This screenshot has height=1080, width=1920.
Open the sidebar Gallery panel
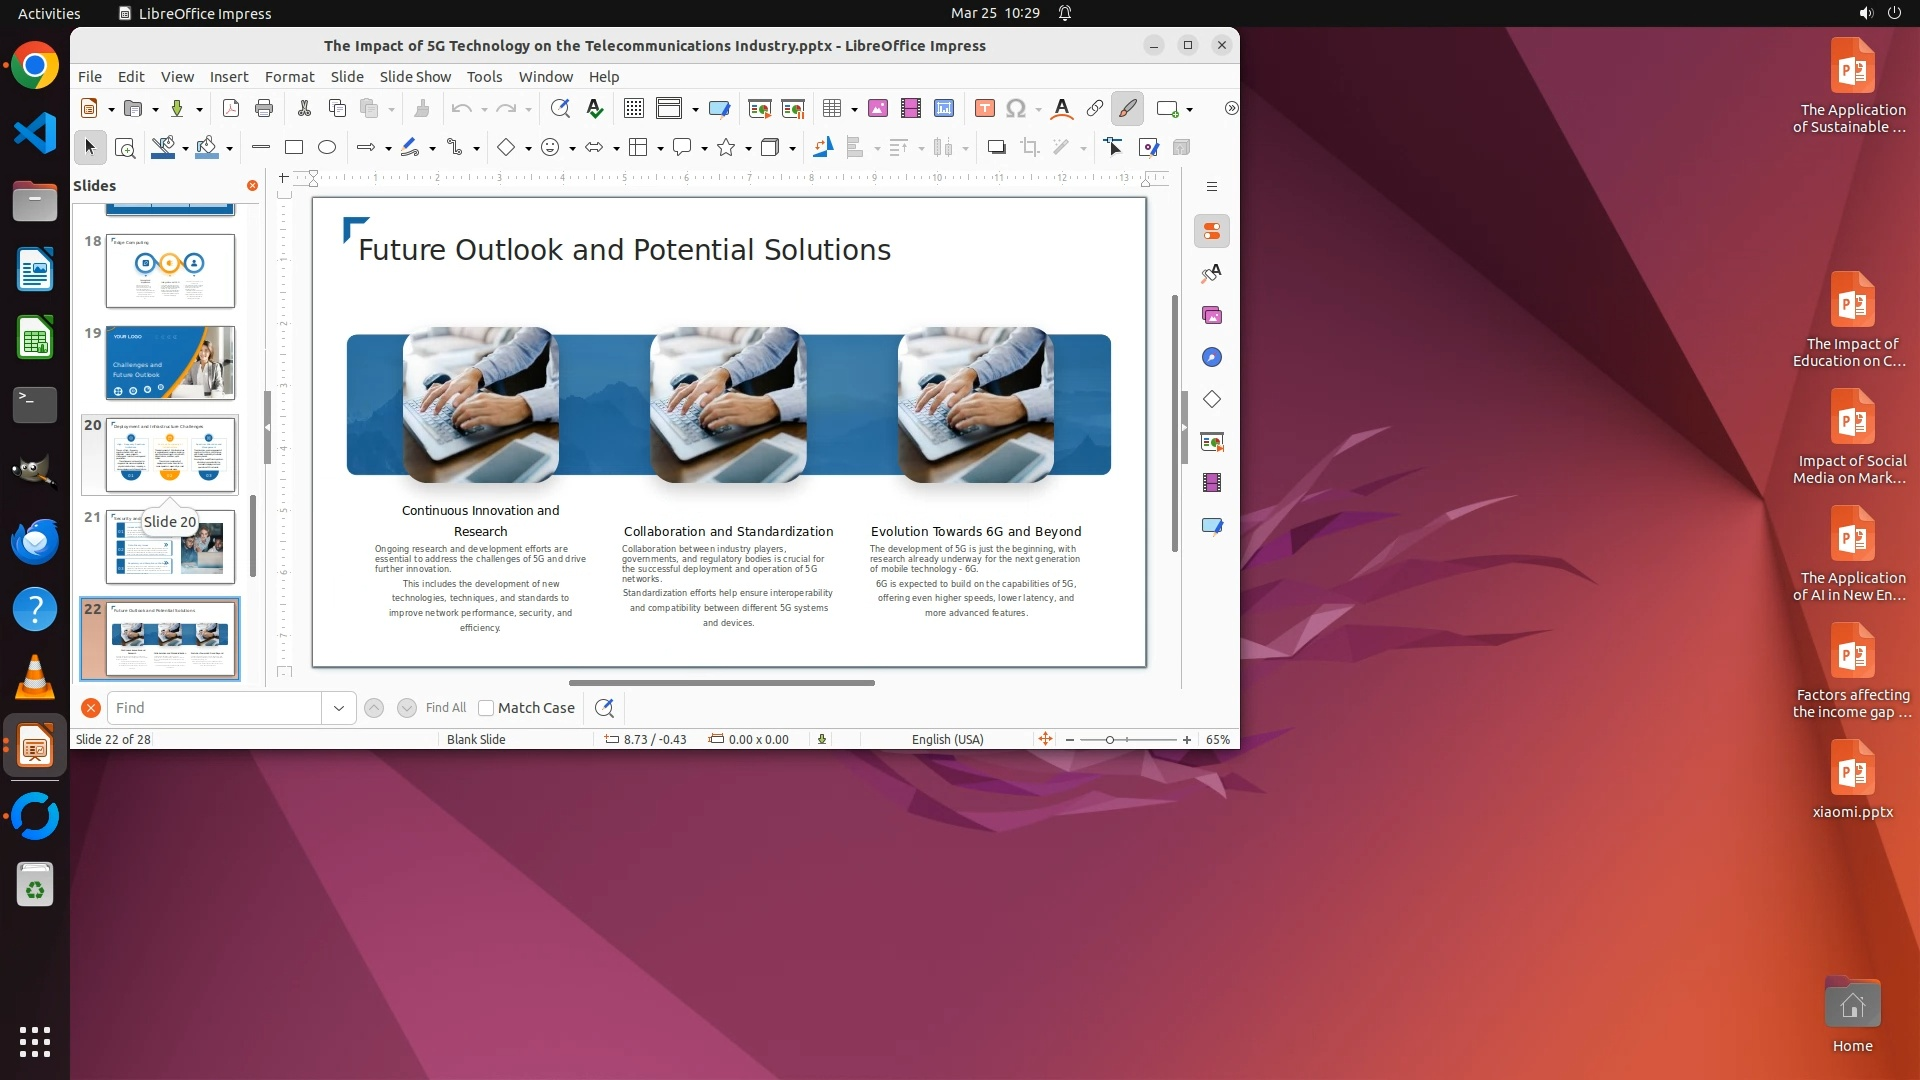click(1212, 316)
